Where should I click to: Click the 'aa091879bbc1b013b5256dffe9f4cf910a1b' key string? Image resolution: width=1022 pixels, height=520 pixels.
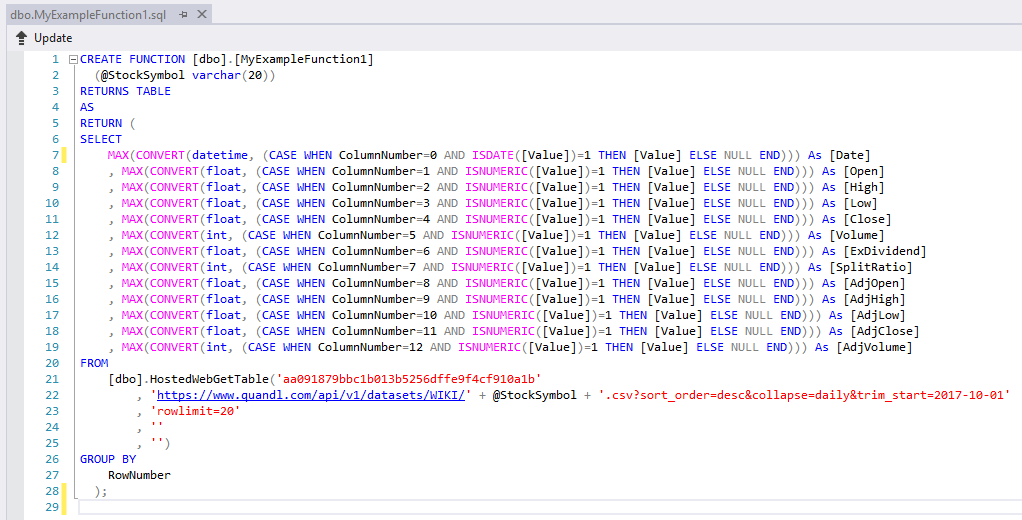point(409,379)
